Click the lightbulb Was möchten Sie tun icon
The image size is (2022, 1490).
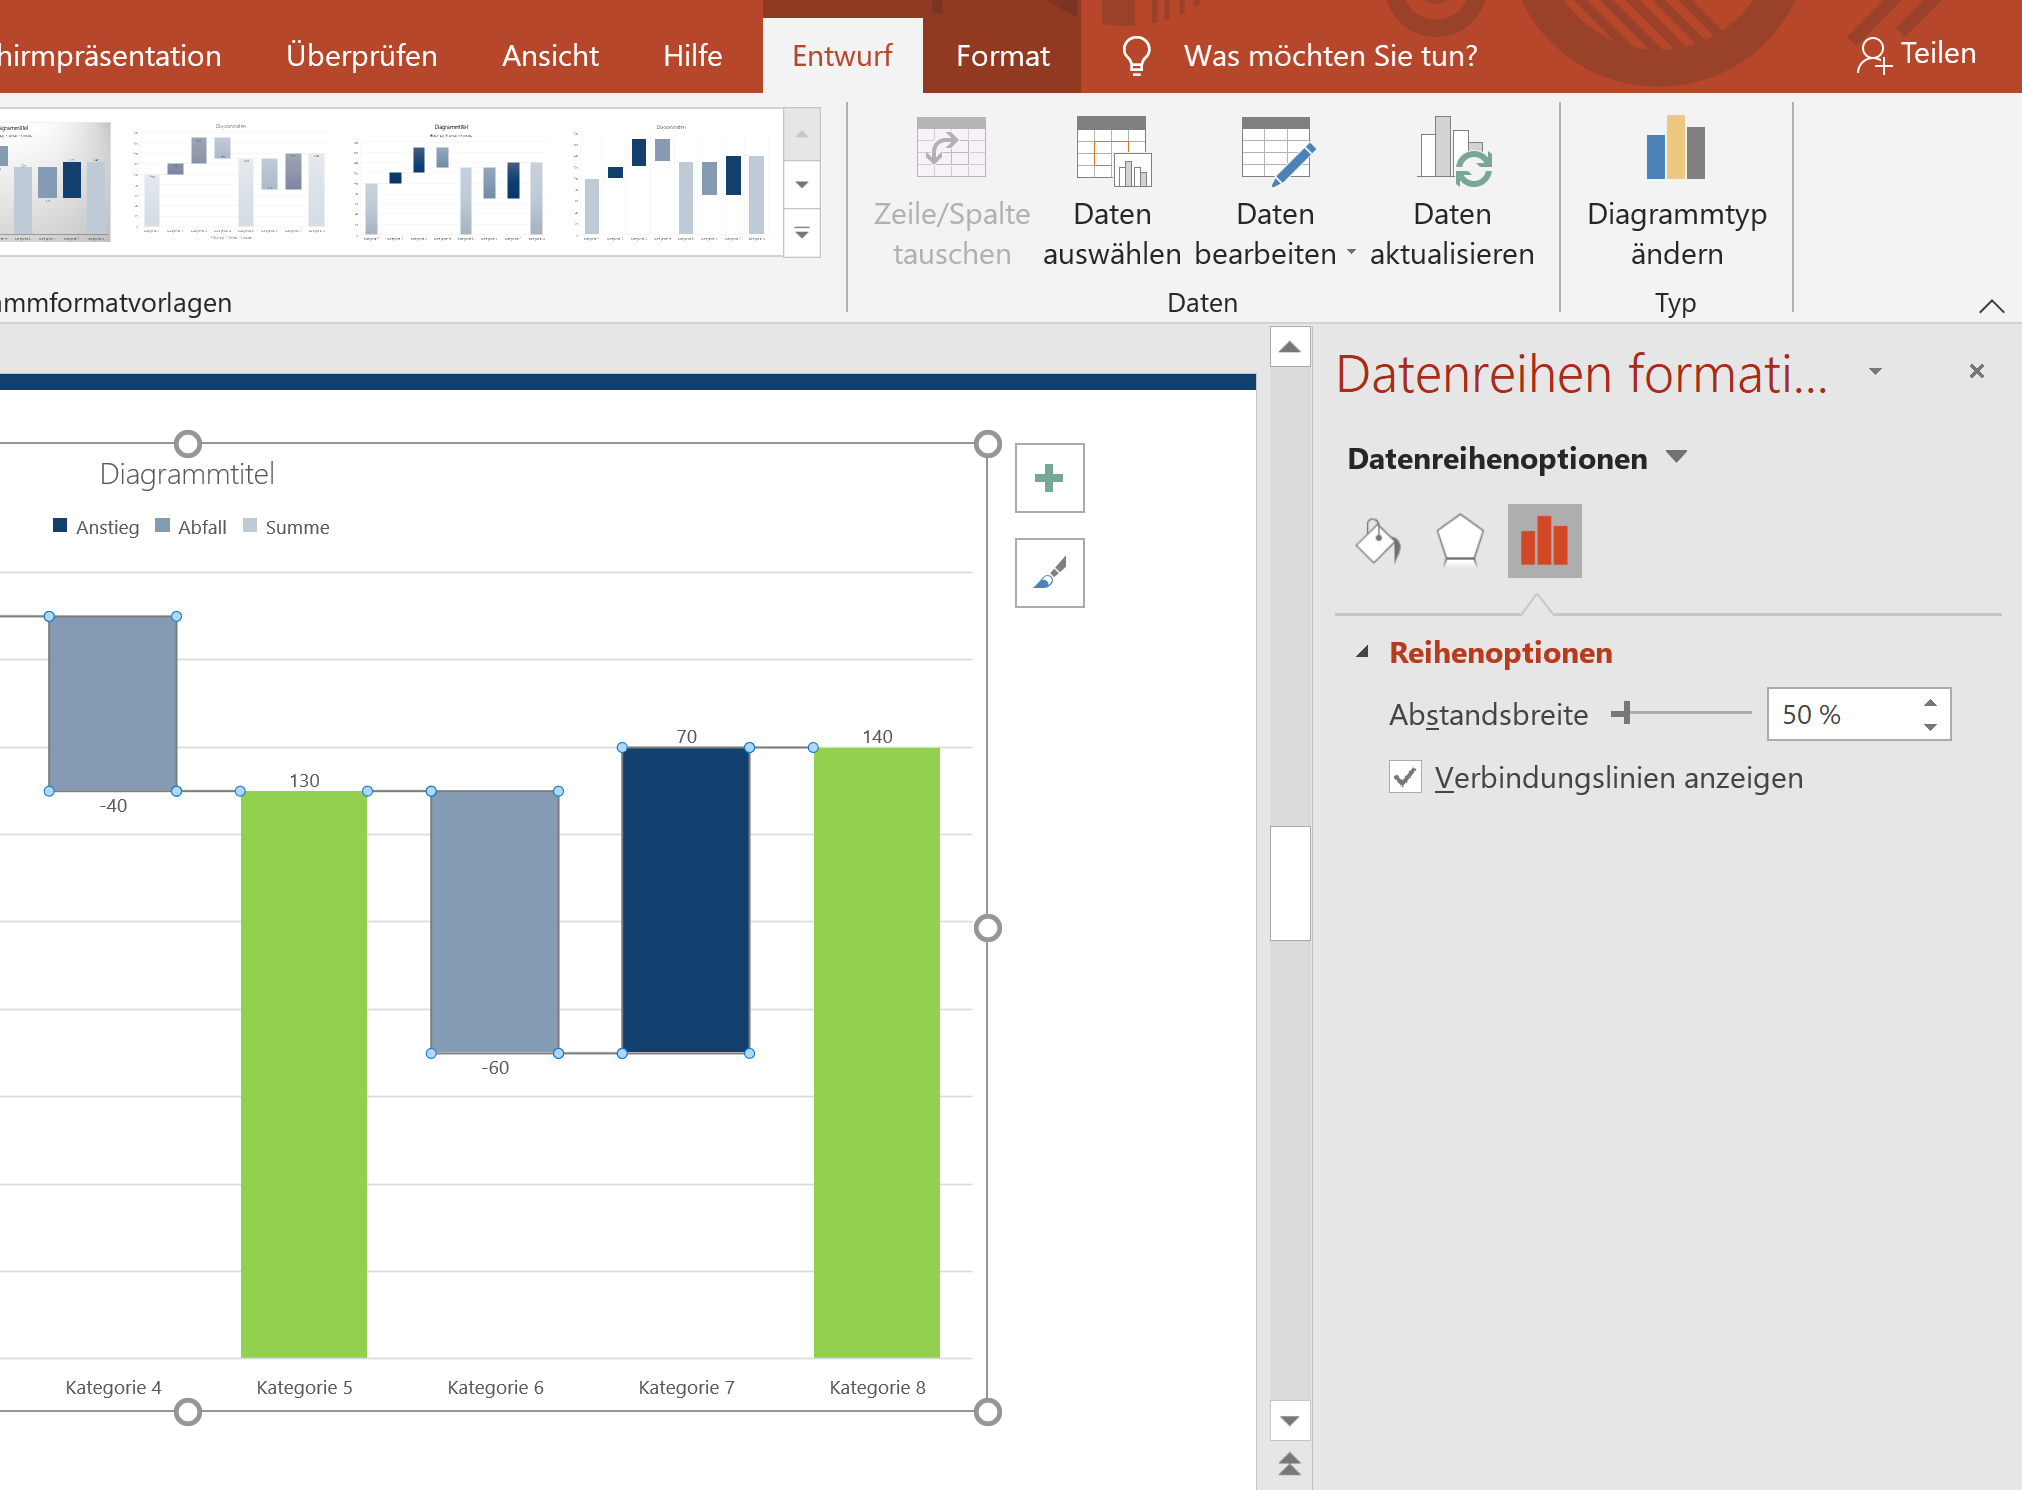point(1135,55)
